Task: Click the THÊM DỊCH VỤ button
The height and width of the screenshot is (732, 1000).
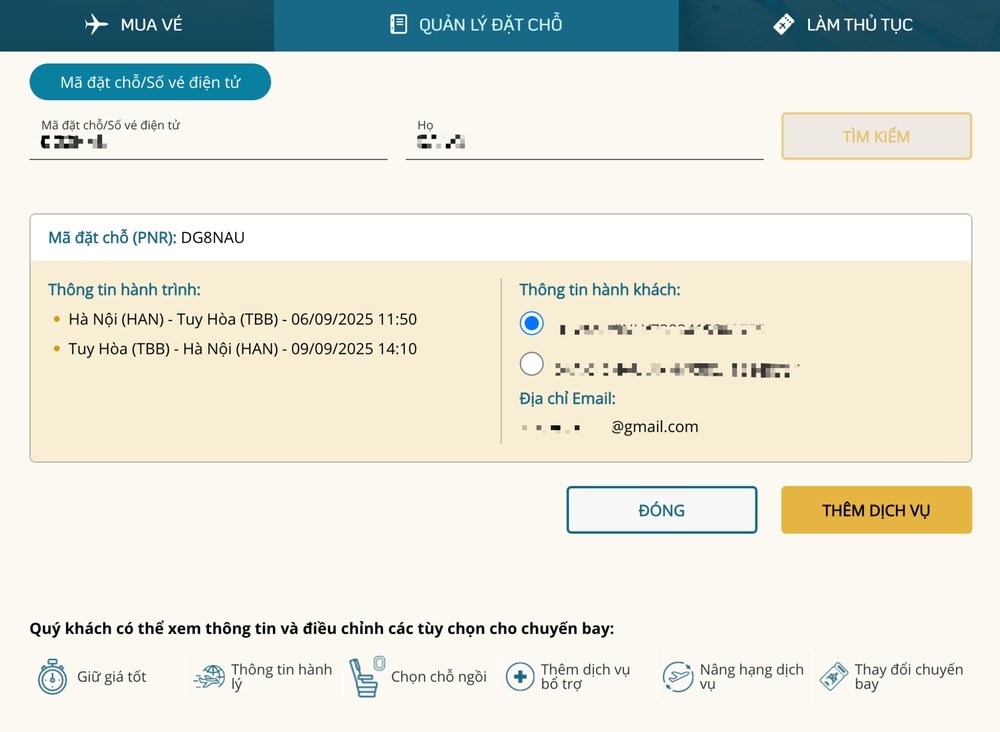Action: [x=876, y=510]
